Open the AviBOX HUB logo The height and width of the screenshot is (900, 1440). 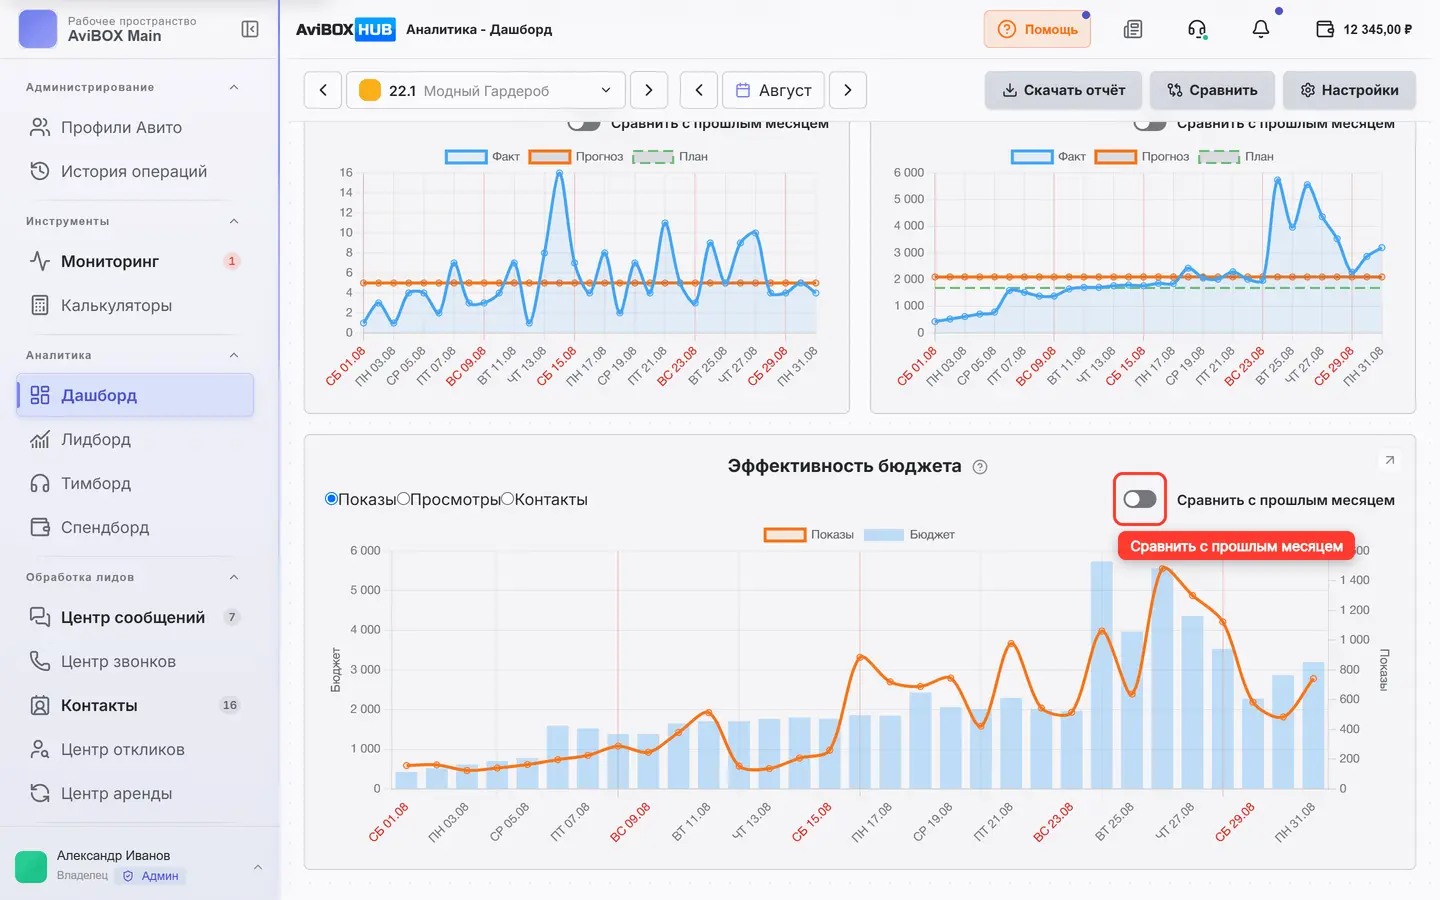pos(346,29)
